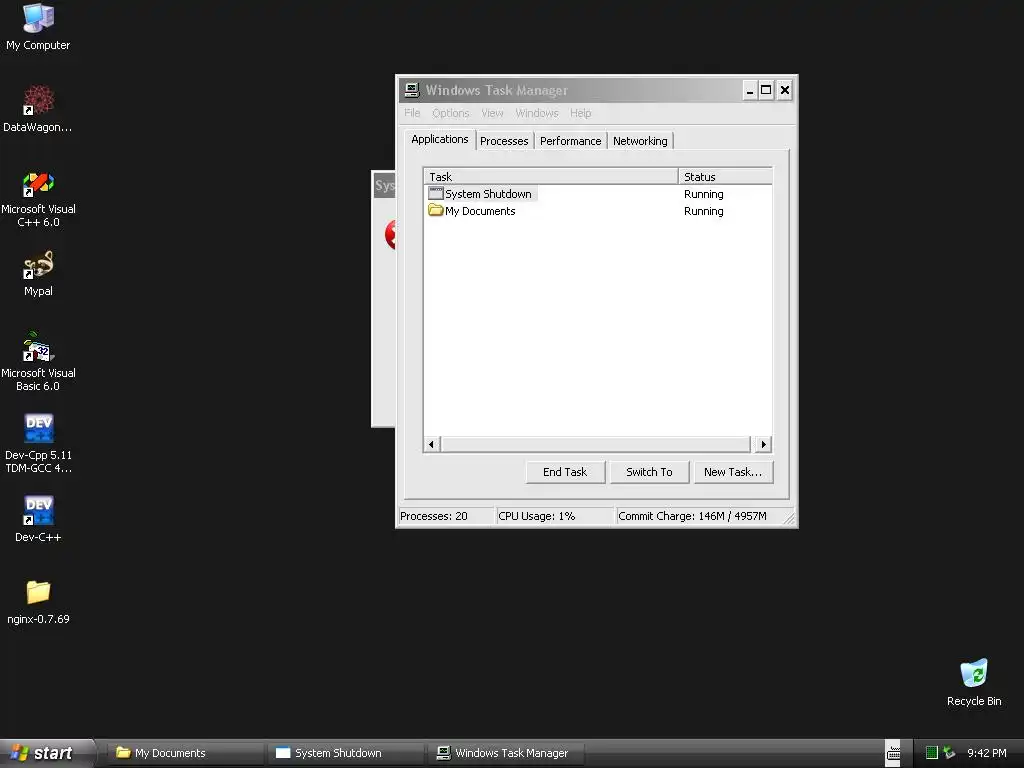Open the Help menu
Viewport: 1024px width, 768px height.
pyautogui.click(x=580, y=113)
